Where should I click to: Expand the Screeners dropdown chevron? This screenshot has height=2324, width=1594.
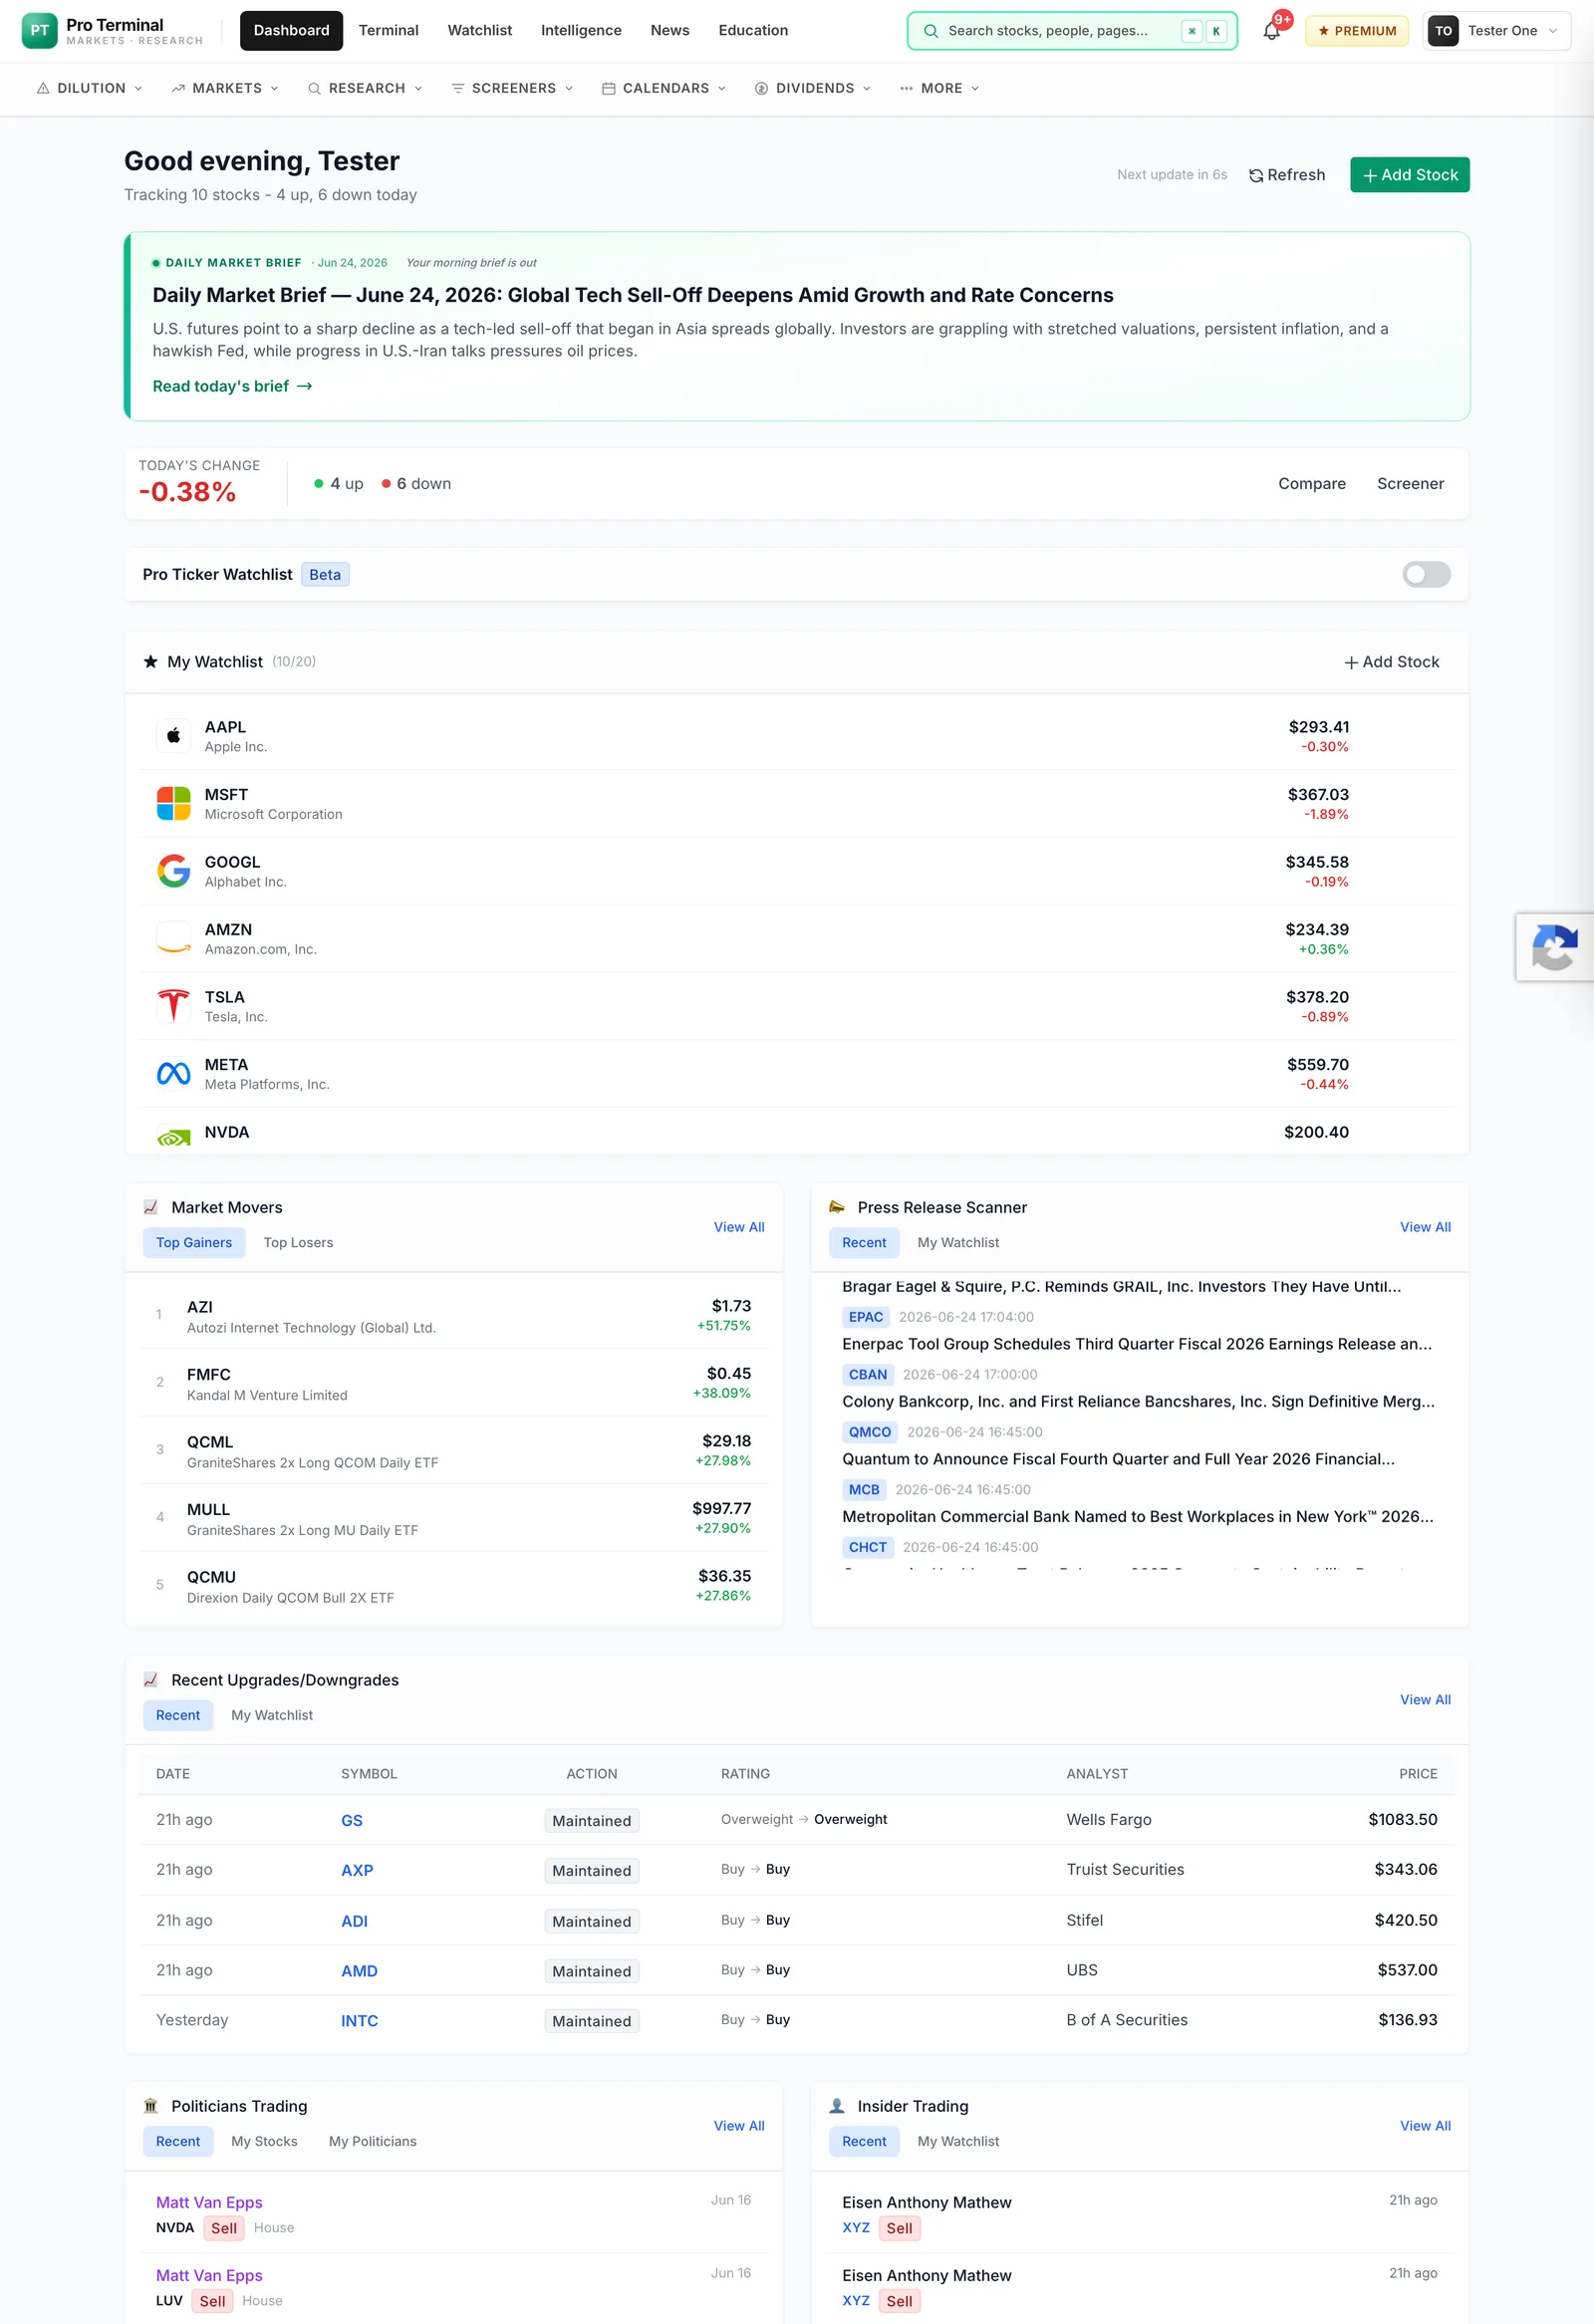569,88
